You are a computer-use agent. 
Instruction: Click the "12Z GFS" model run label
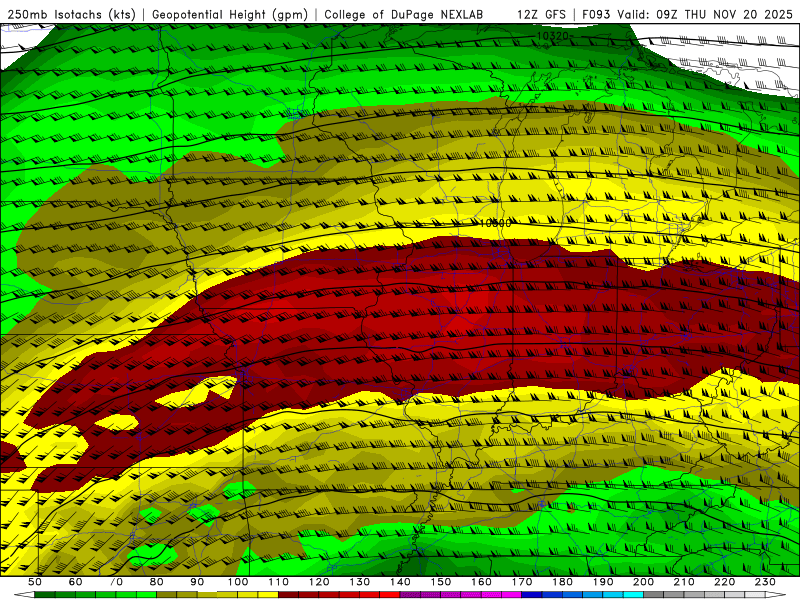pyautogui.click(x=541, y=15)
